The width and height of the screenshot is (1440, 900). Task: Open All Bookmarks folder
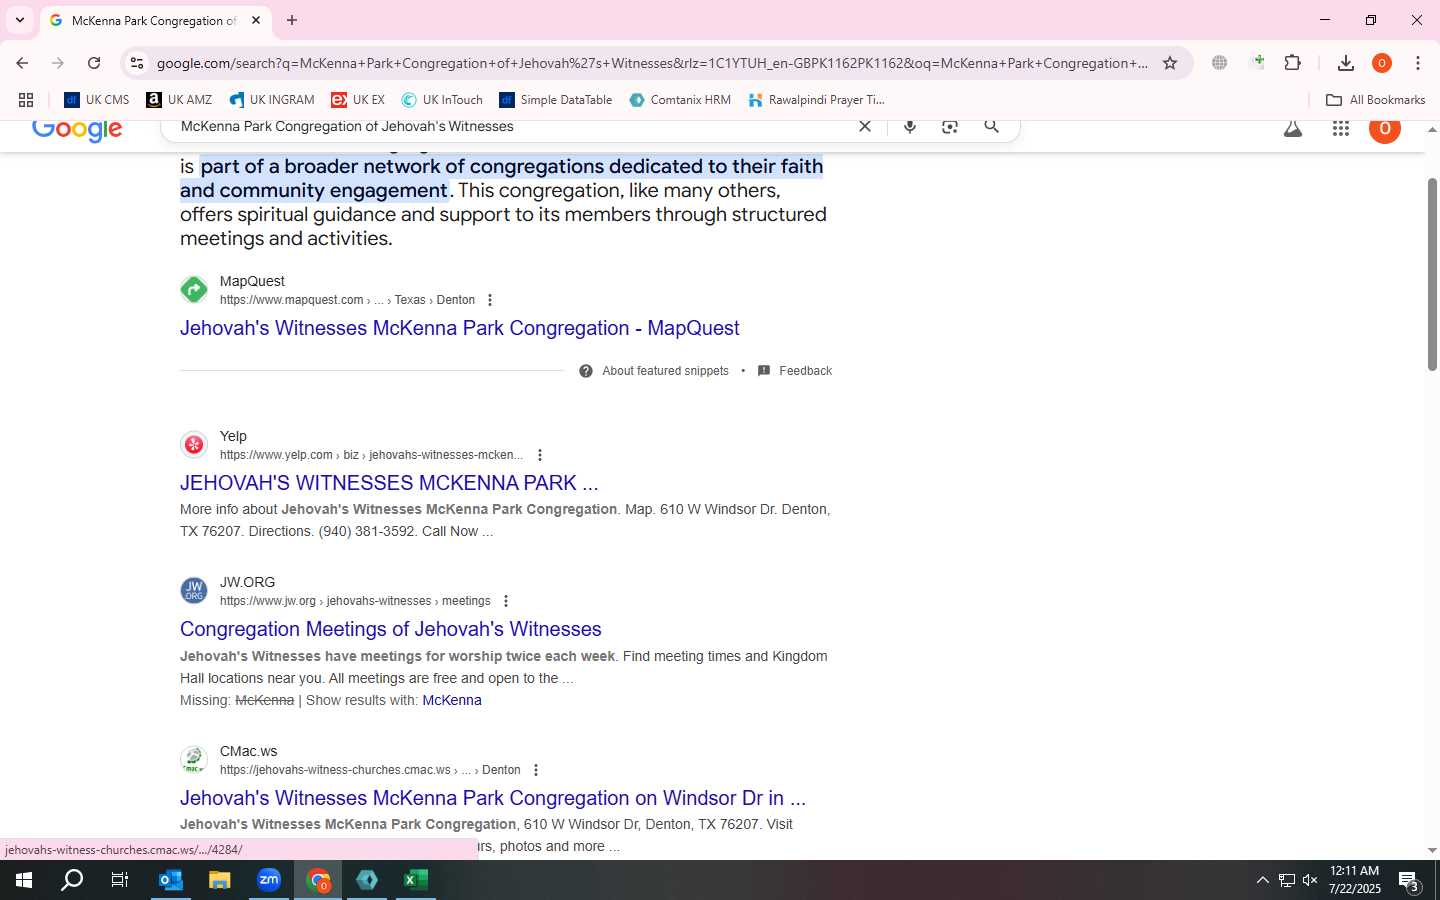(x=1375, y=100)
